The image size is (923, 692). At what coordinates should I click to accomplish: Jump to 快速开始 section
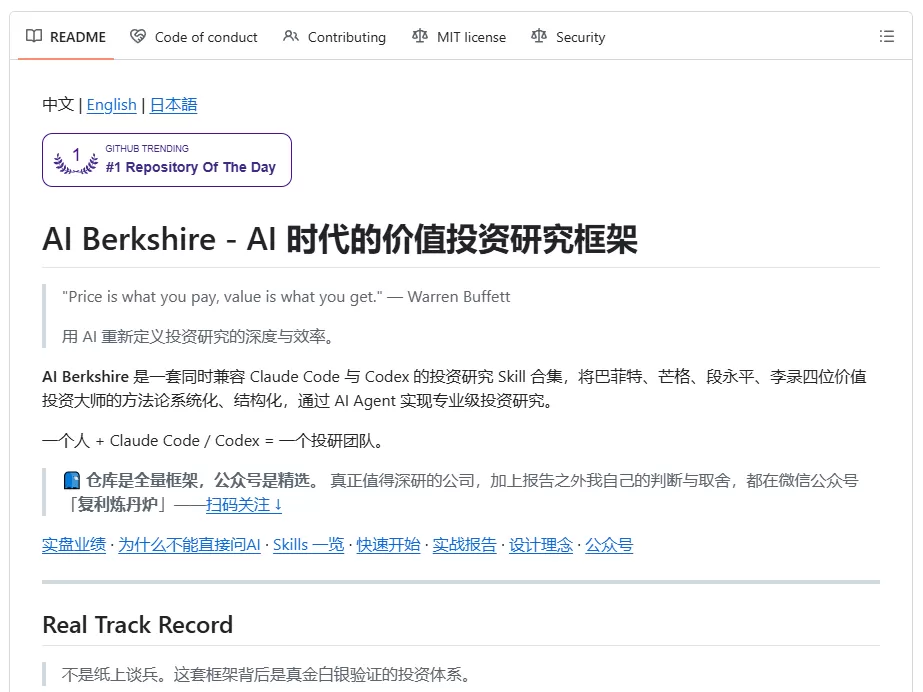(389, 545)
